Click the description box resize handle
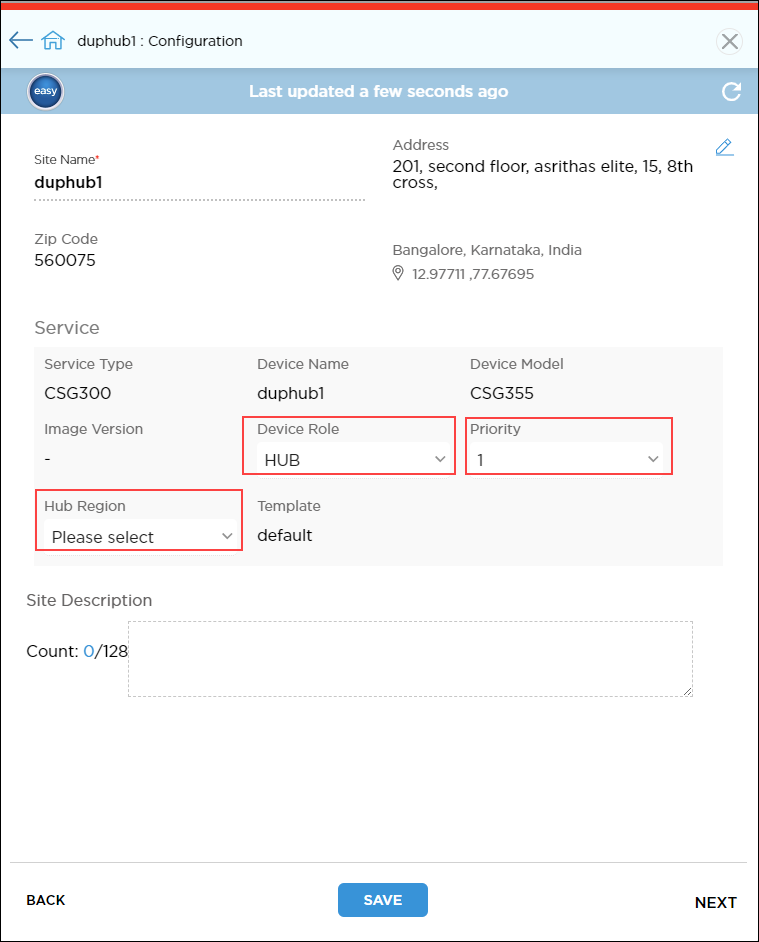The height and width of the screenshot is (942, 759). tap(687, 691)
